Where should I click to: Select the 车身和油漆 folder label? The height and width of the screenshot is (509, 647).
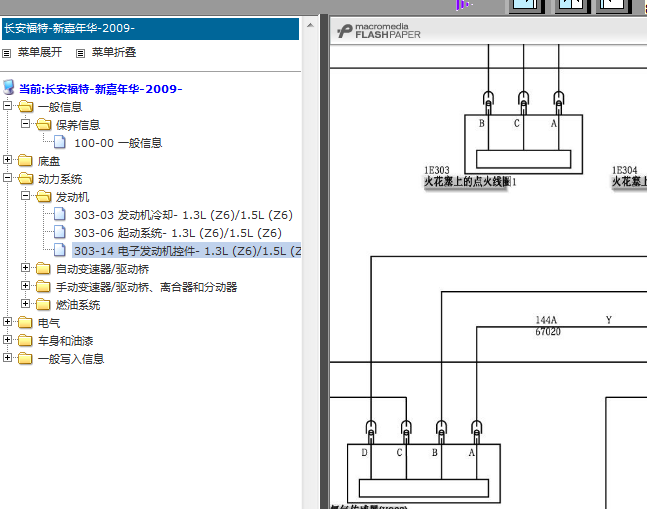pyautogui.click(x=66, y=341)
